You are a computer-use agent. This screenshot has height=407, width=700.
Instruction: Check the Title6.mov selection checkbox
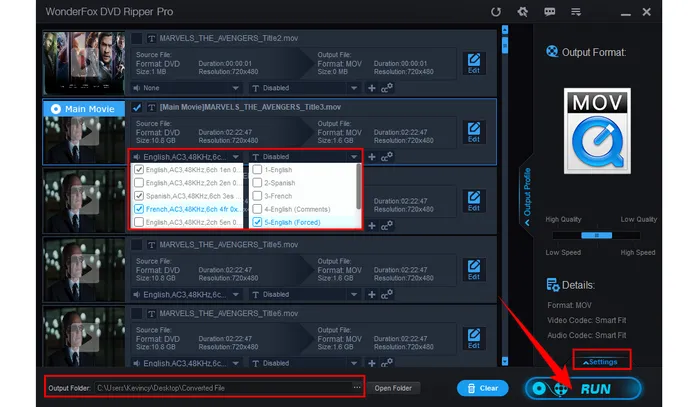[x=137, y=314]
